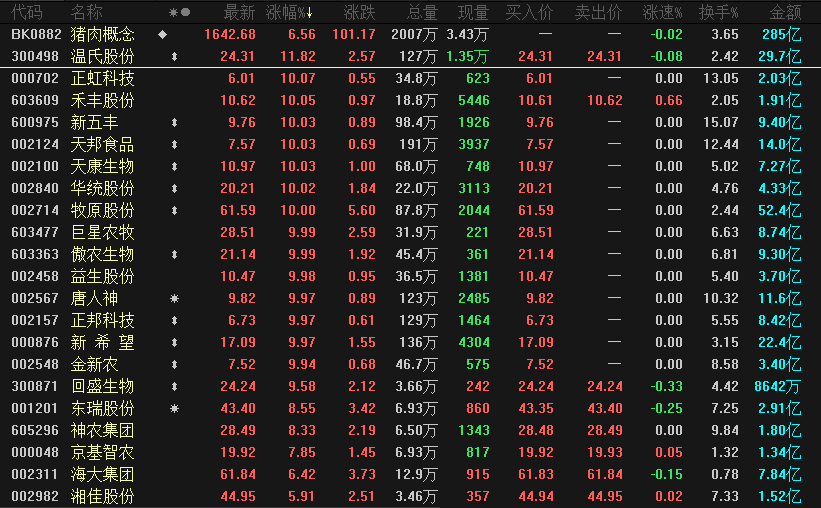Click 海大集团 change value 3.73

362,474
